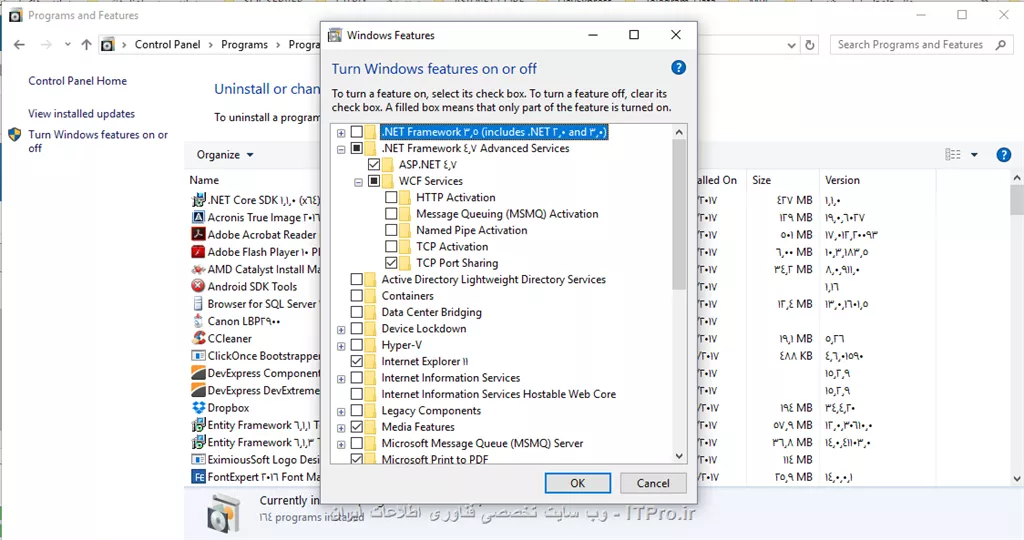Click the CCleaner program icon

(x=198, y=338)
